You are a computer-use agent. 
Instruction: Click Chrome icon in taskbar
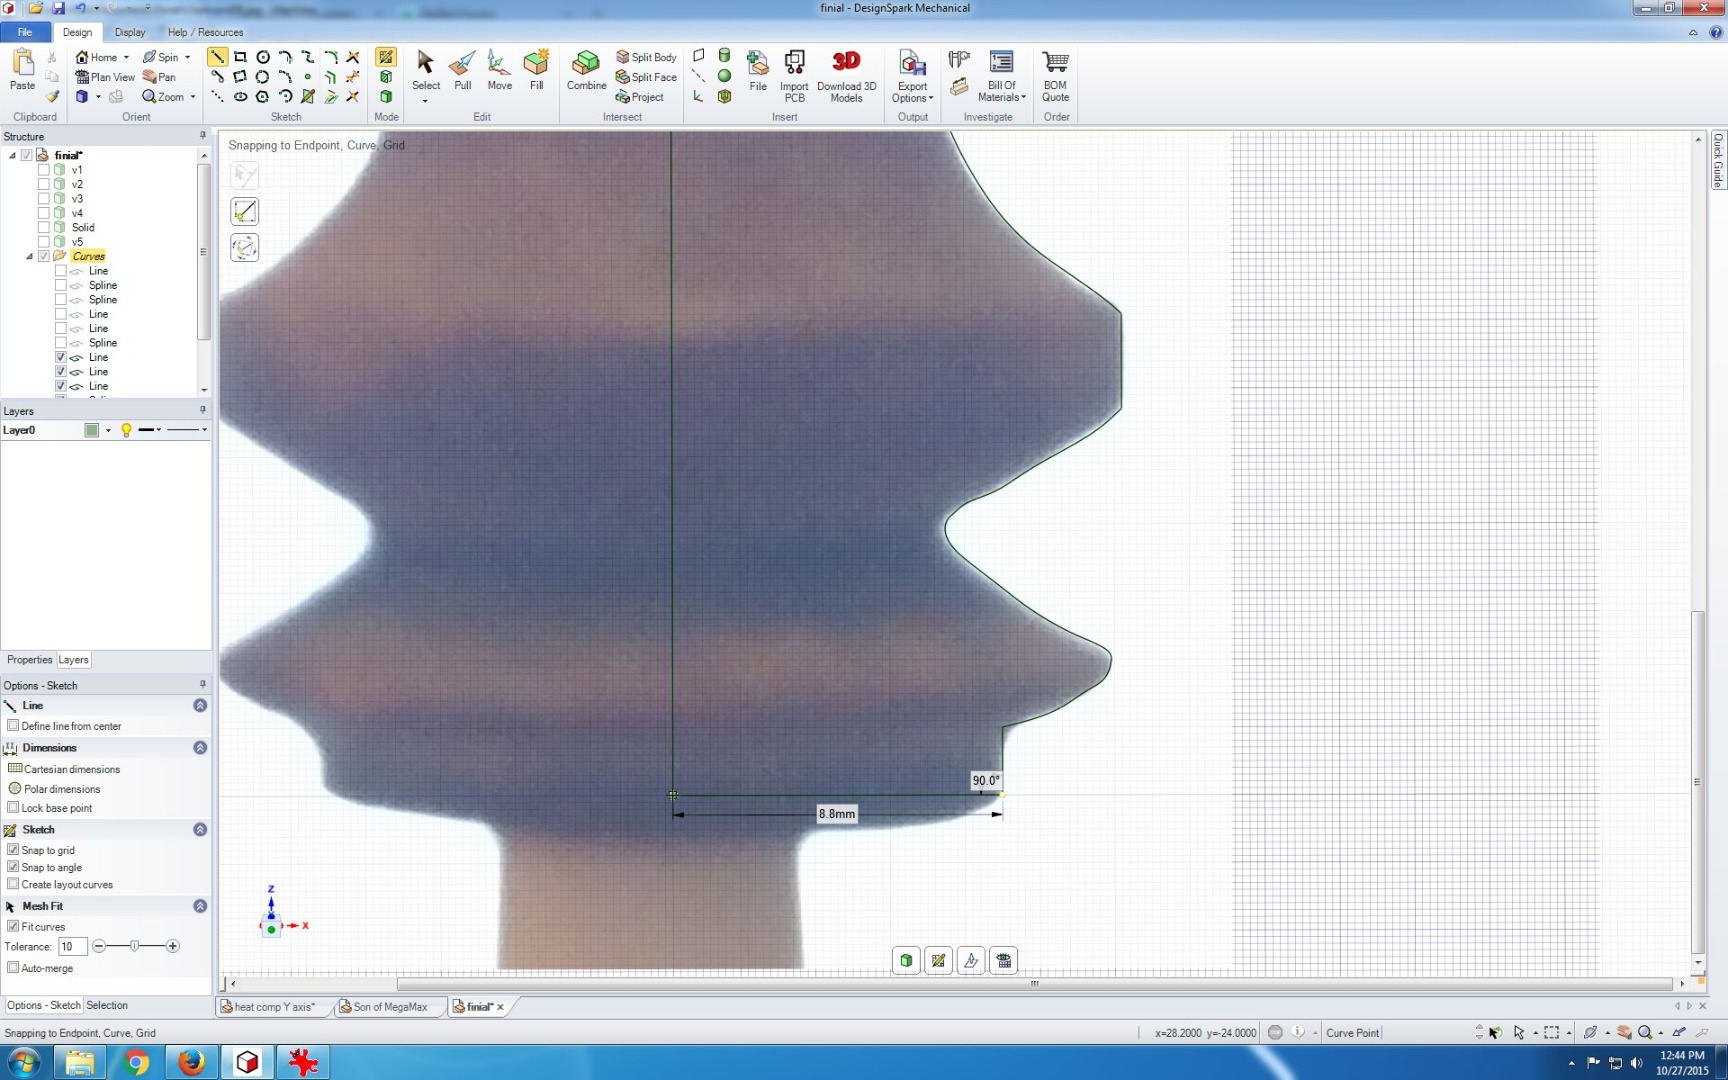coord(136,1062)
